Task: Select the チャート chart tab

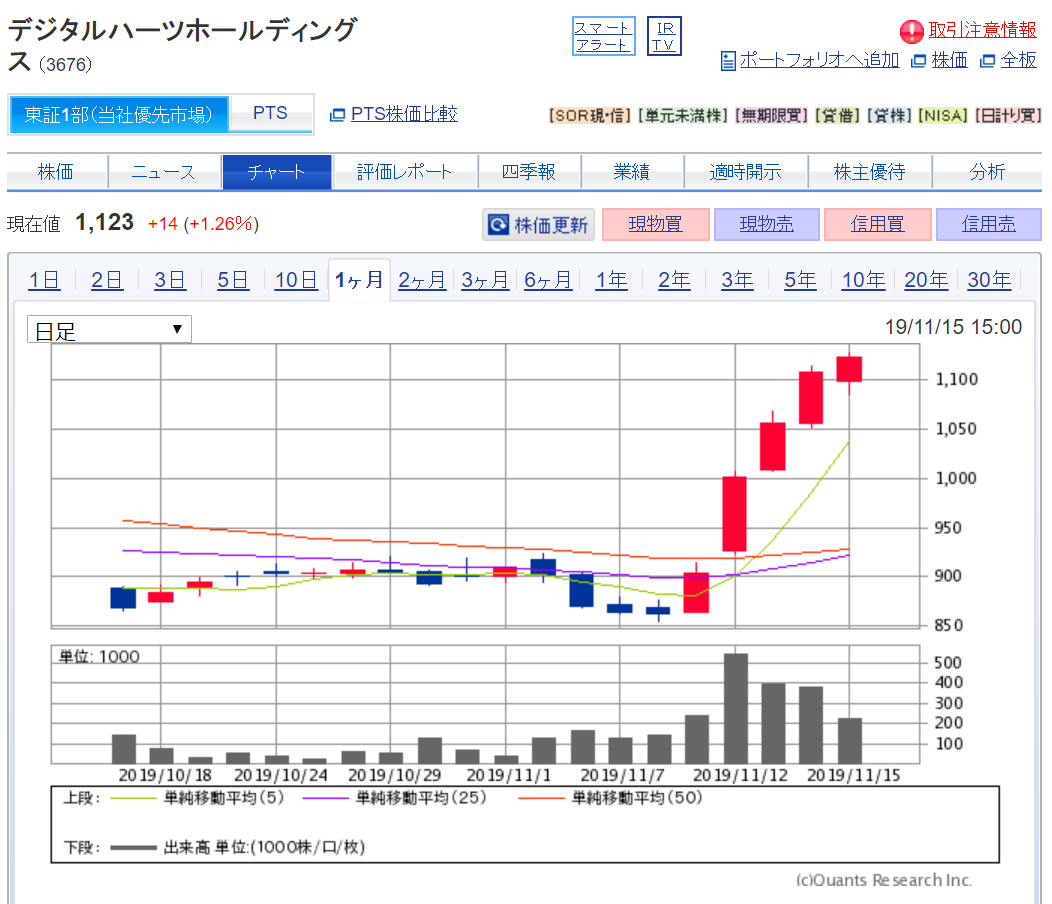Action: point(276,172)
